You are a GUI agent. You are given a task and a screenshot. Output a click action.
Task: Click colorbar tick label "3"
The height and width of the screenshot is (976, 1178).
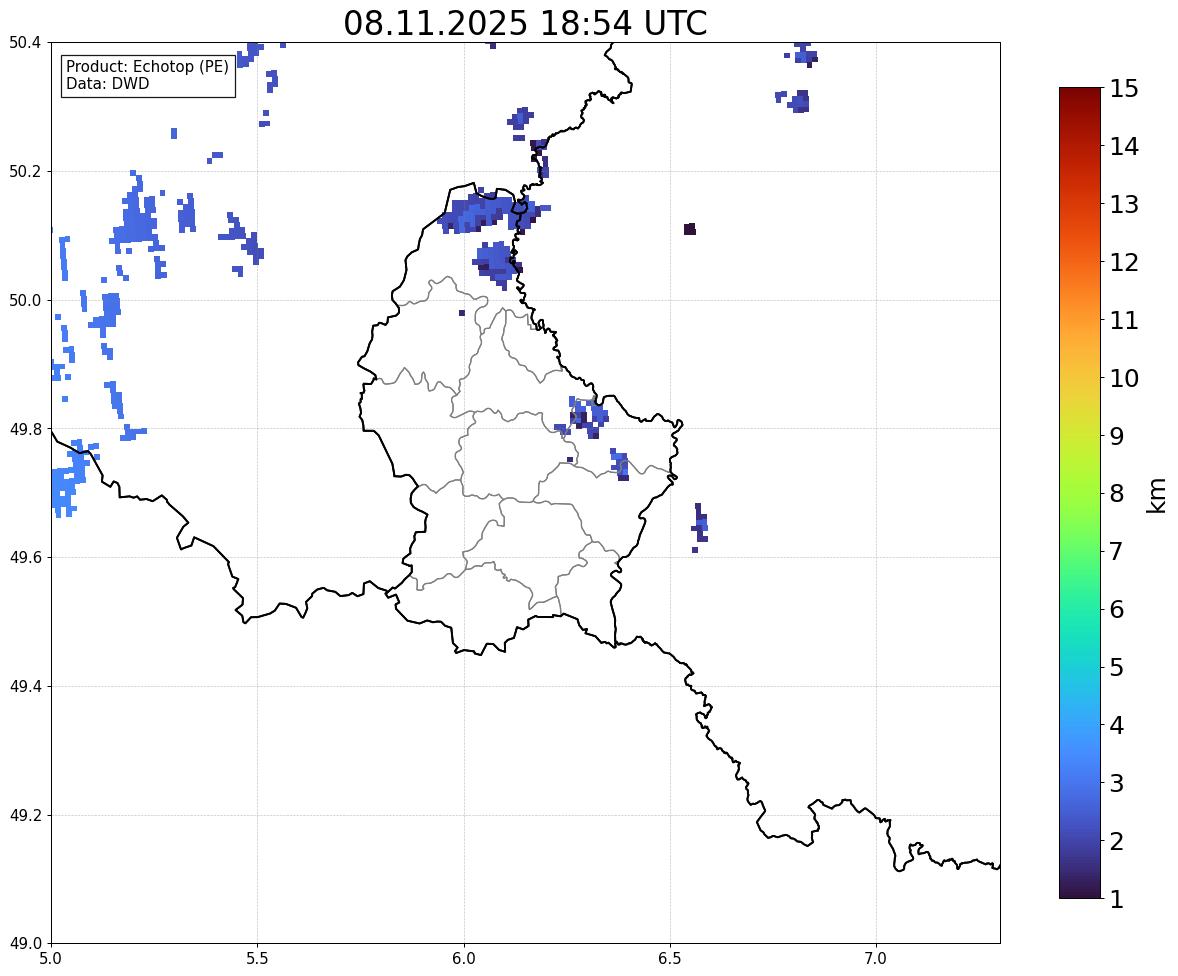coord(1116,783)
